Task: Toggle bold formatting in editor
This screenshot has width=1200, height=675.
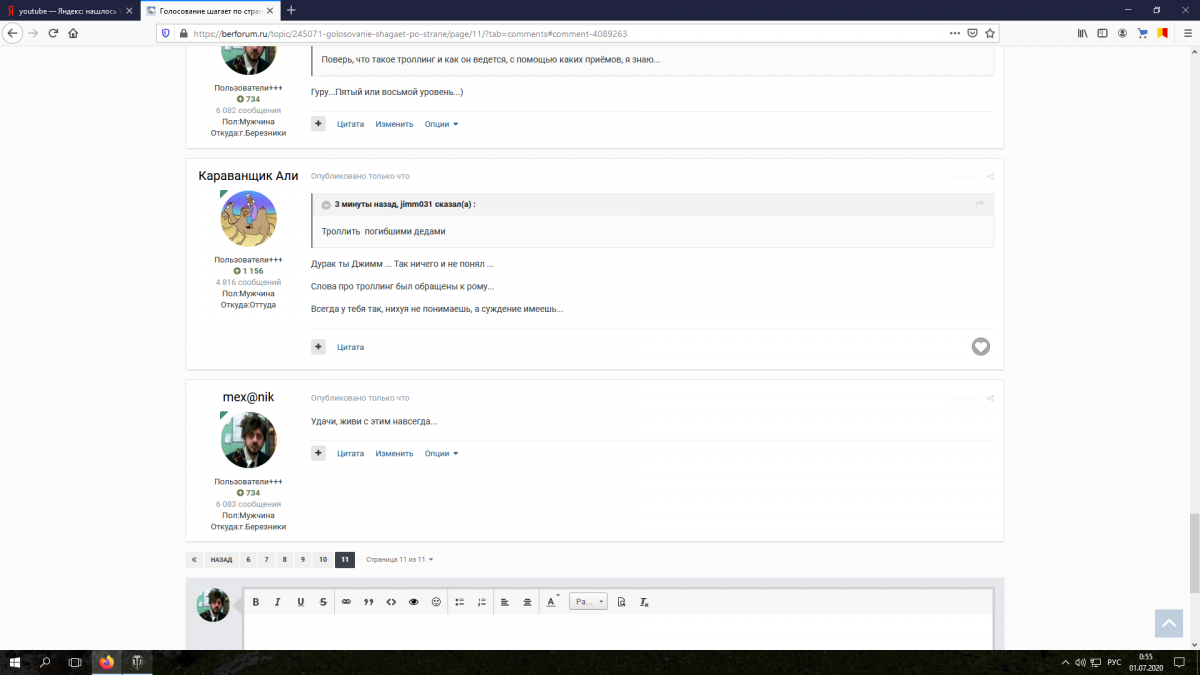Action: pos(256,602)
